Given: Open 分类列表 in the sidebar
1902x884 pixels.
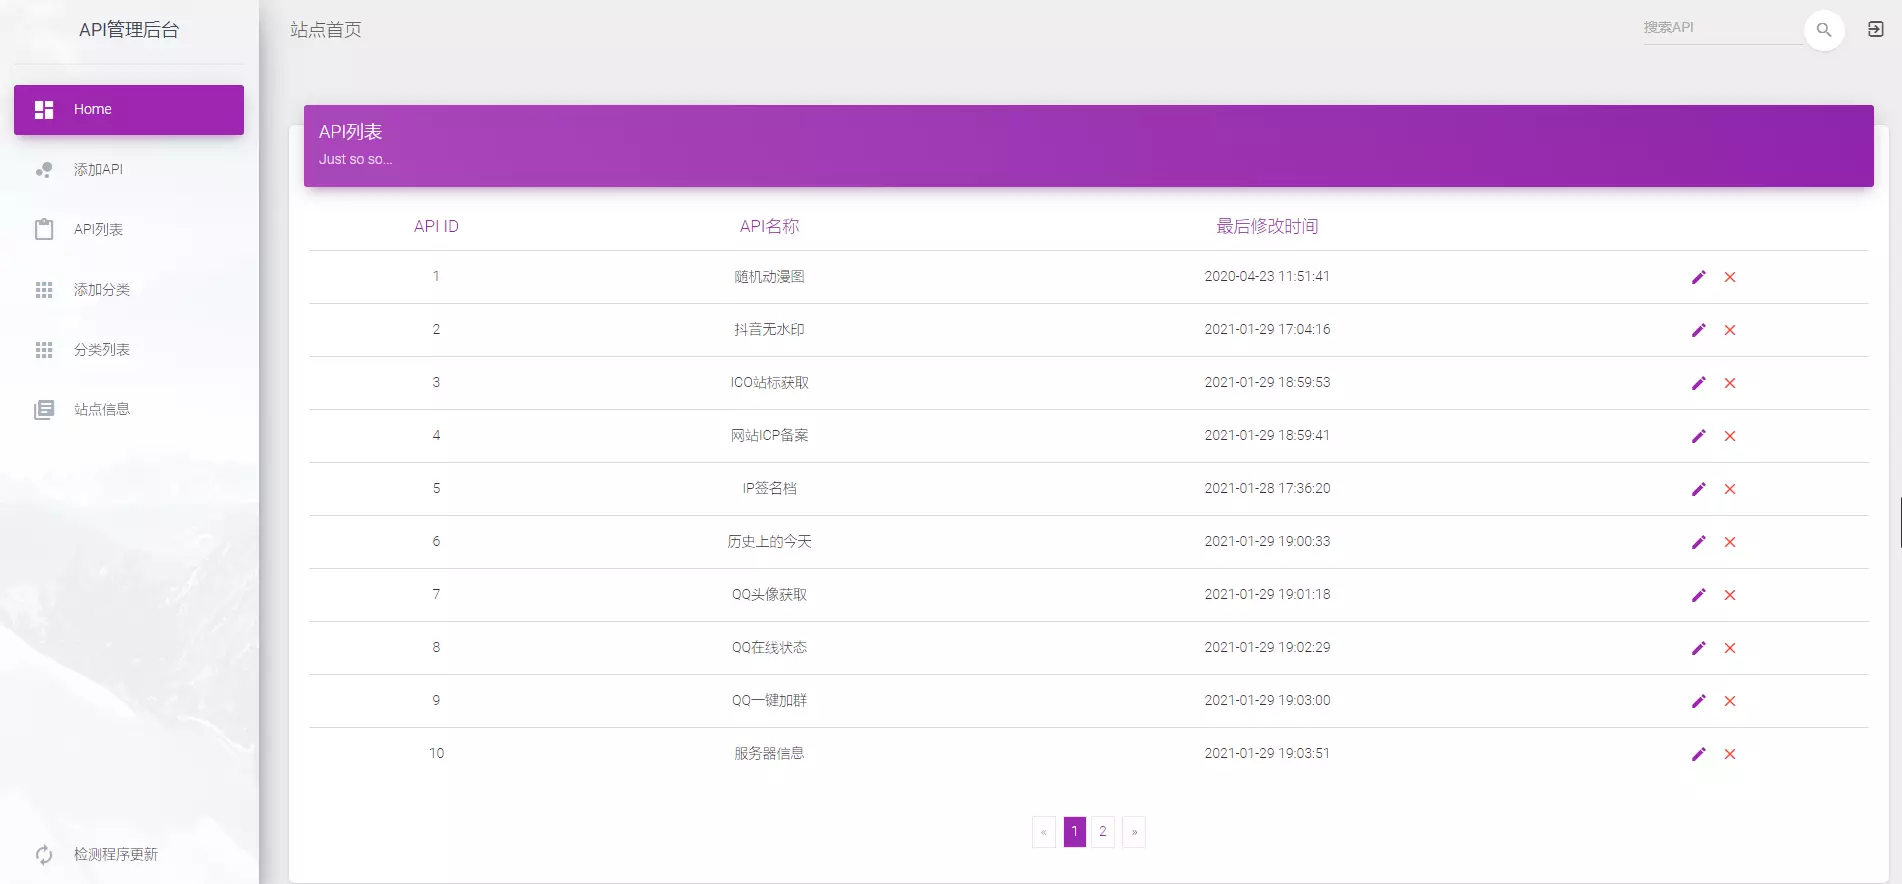Looking at the screenshot, I should [x=129, y=350].
